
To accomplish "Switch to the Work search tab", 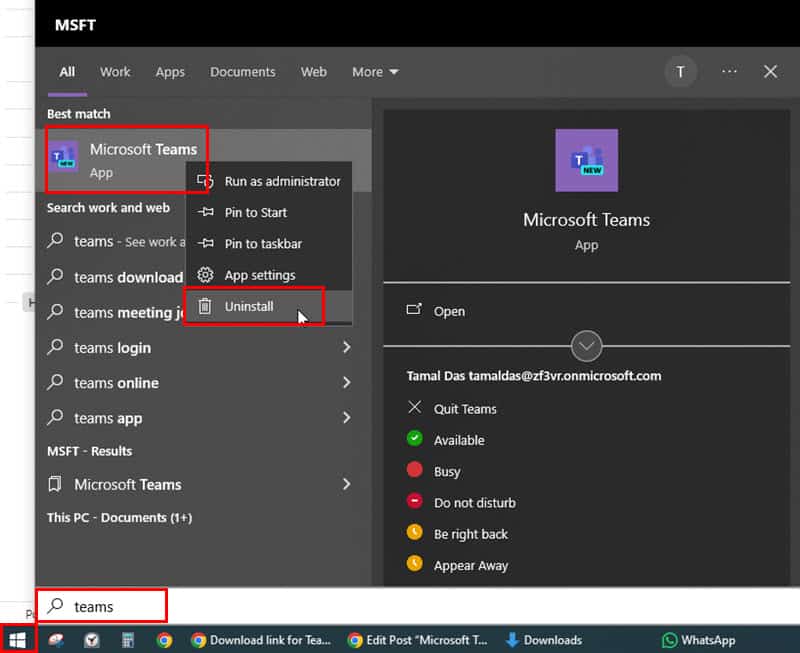I will (115, 72).
